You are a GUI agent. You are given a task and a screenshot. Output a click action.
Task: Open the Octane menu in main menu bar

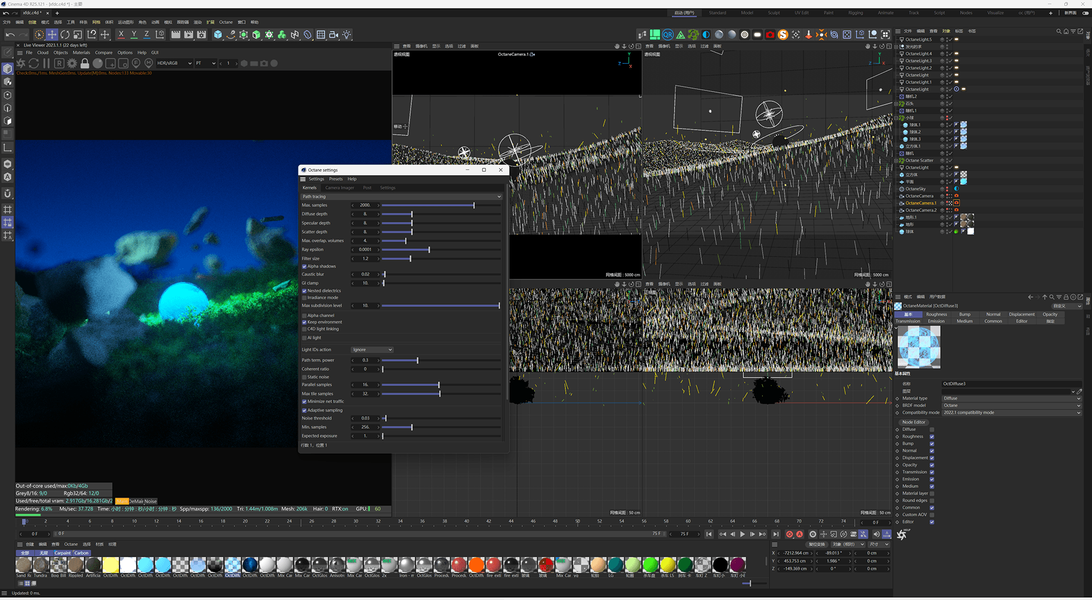(x=226, y=22)
